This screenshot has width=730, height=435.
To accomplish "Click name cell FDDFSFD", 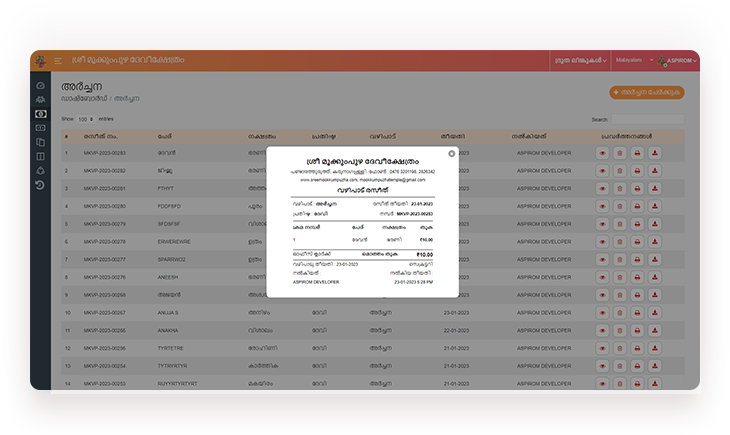I will pyautogui.click(x=169, y=206).
